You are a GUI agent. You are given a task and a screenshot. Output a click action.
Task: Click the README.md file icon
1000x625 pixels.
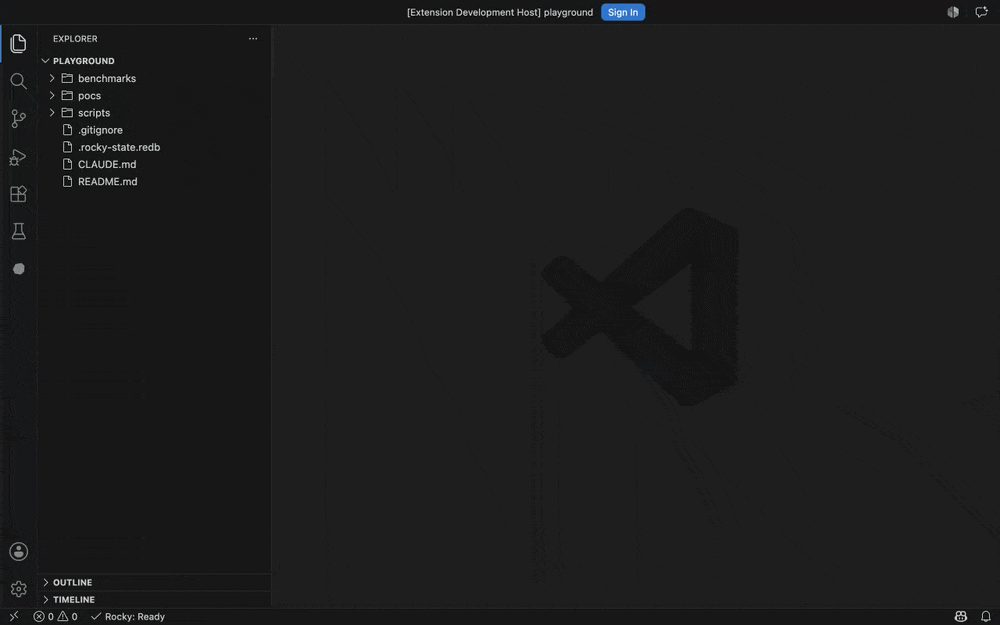tap(67, 181)
